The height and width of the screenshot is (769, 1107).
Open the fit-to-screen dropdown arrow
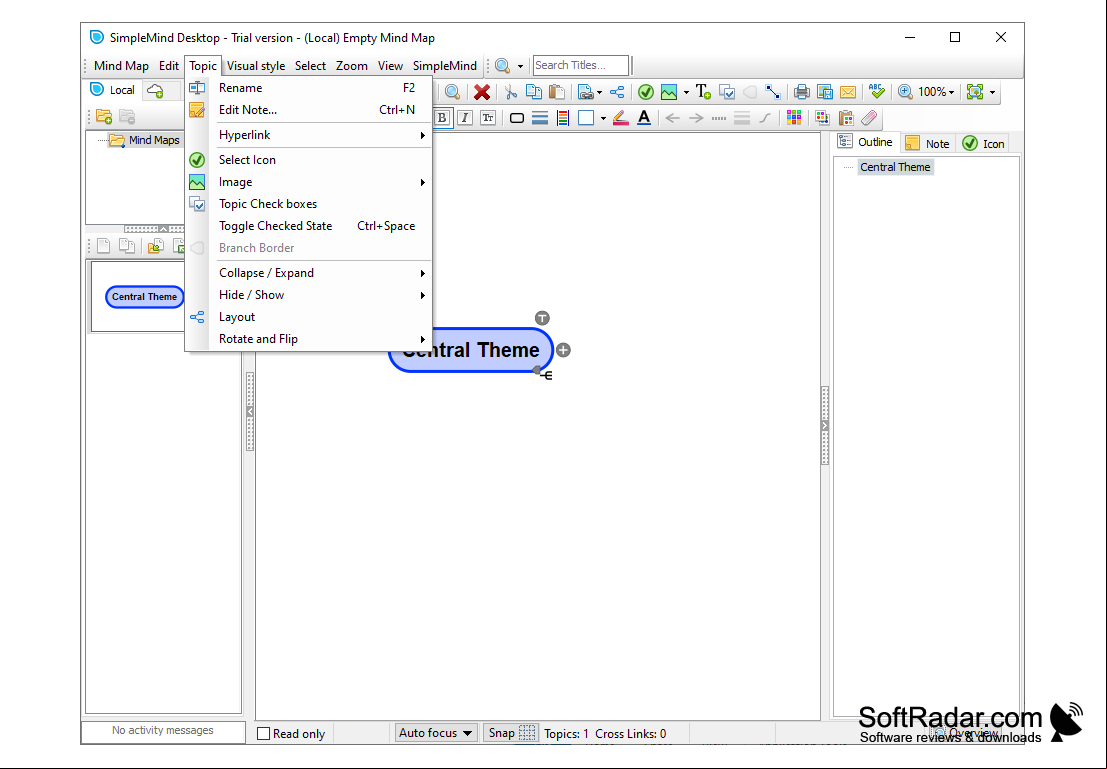pos(992,92)
